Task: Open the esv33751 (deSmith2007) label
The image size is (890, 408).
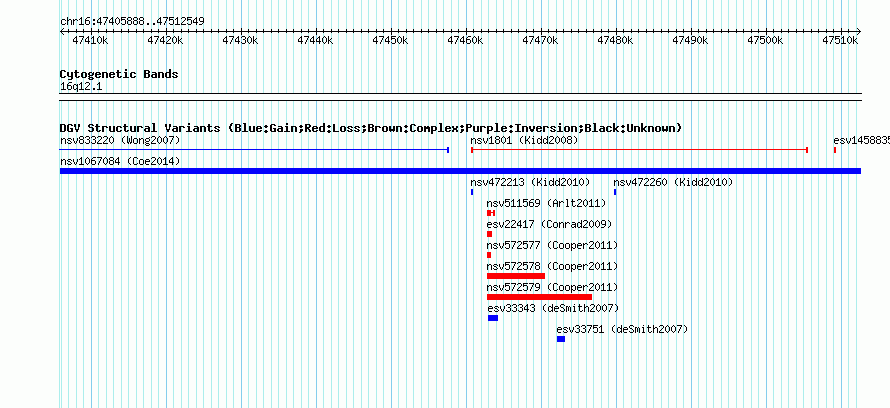Action: [622, 329]
